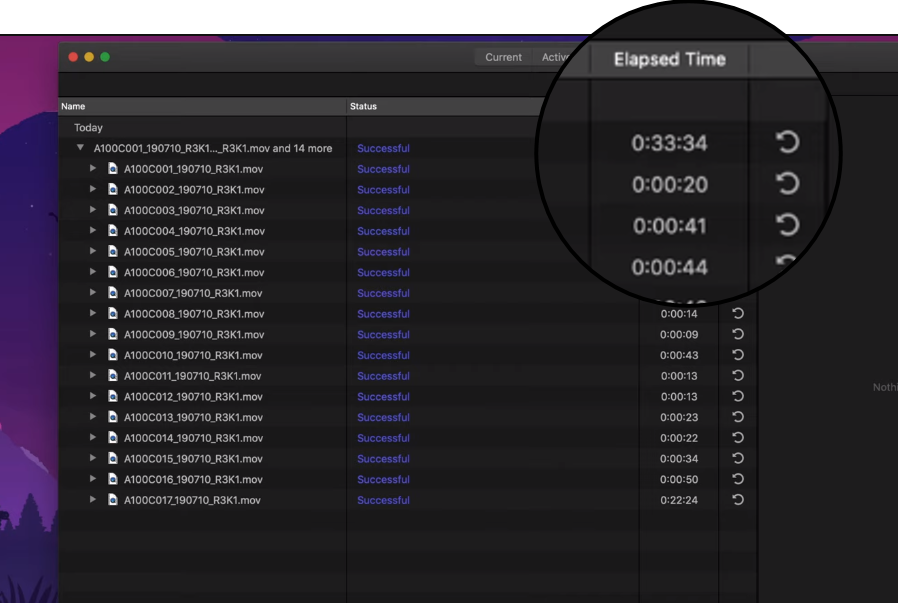Image resolution: width=898 pixels, height=603 pixels.
Task: Retry transfer of A100C016_190710_R3K1.mov
Action: [x=737, y=479]
